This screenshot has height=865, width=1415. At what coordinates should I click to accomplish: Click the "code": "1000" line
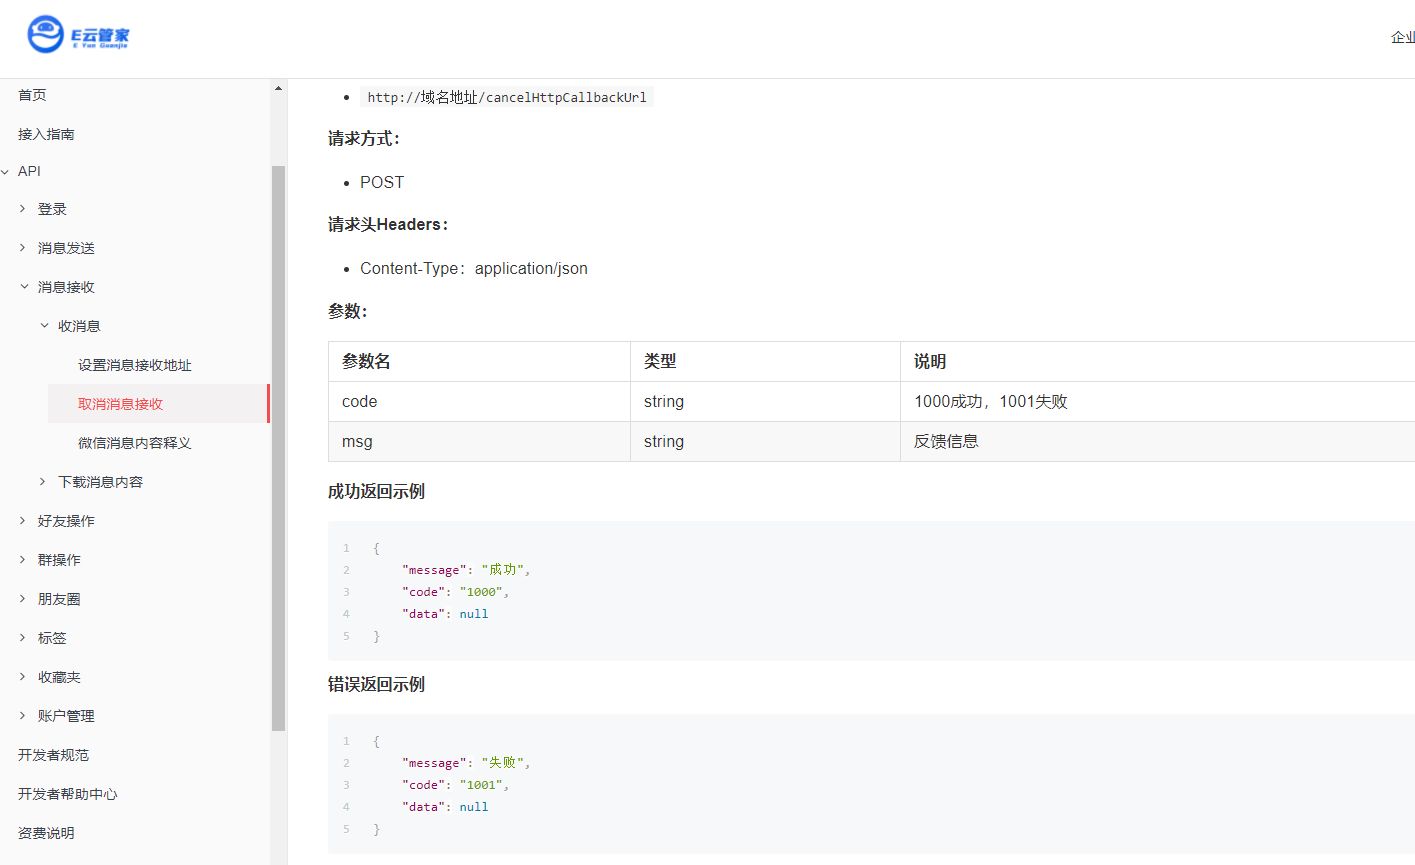(x=456, y=592)
